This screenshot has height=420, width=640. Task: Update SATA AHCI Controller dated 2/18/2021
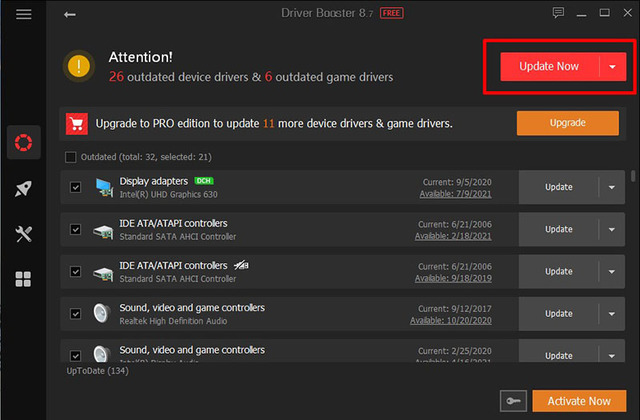(x=558, y=229)
